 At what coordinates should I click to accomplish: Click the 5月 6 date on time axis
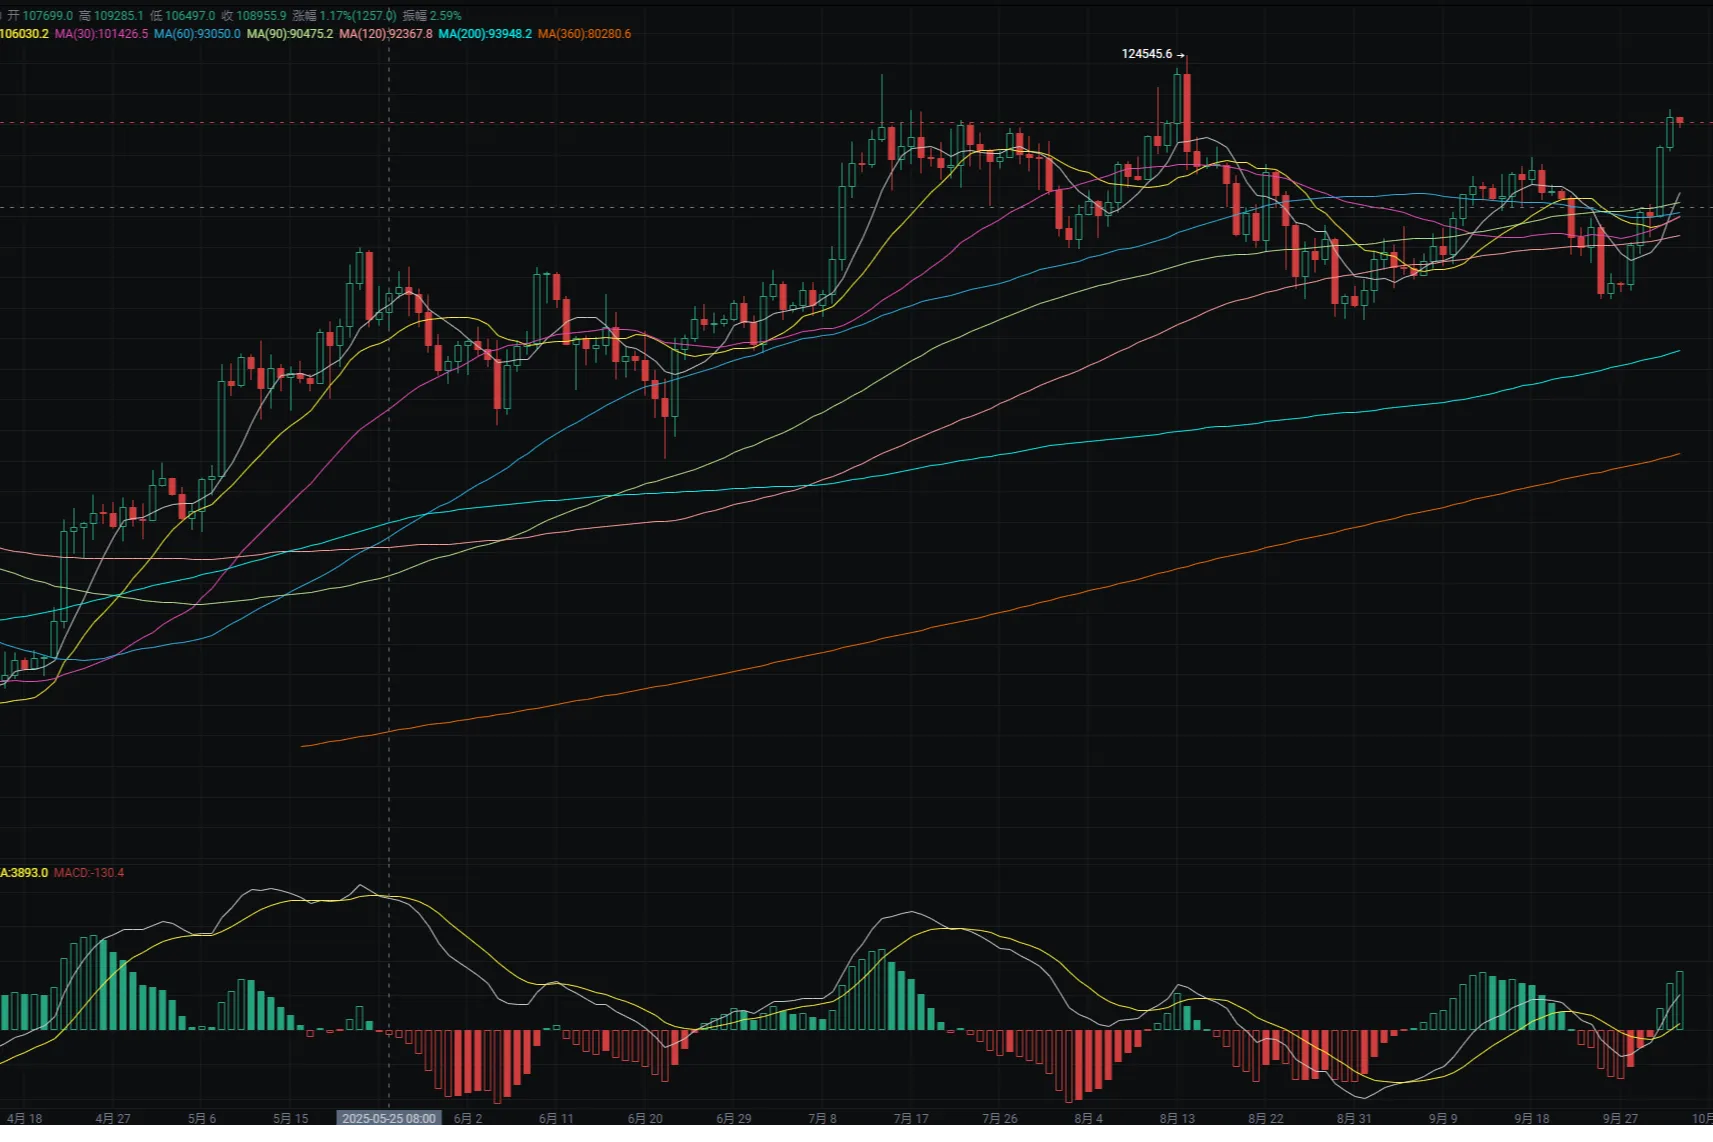pos(202,1119)
